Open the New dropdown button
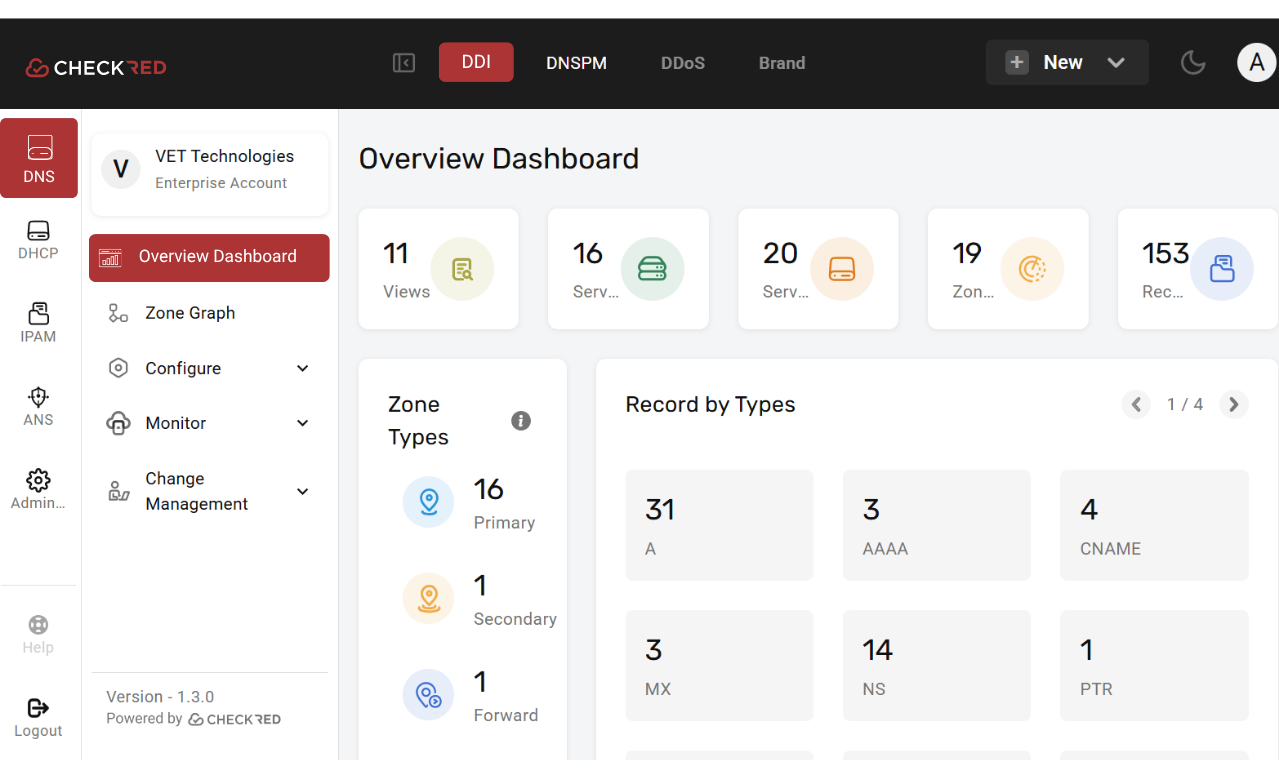The width and height of the screenshot is (1279, 779). pos(1066,63)
